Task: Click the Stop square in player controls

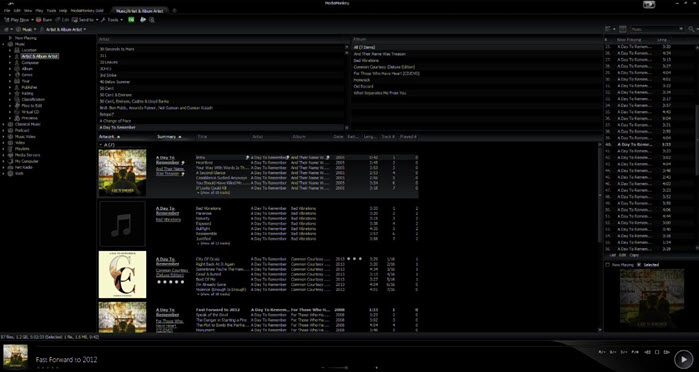Action: click(657, 352)
